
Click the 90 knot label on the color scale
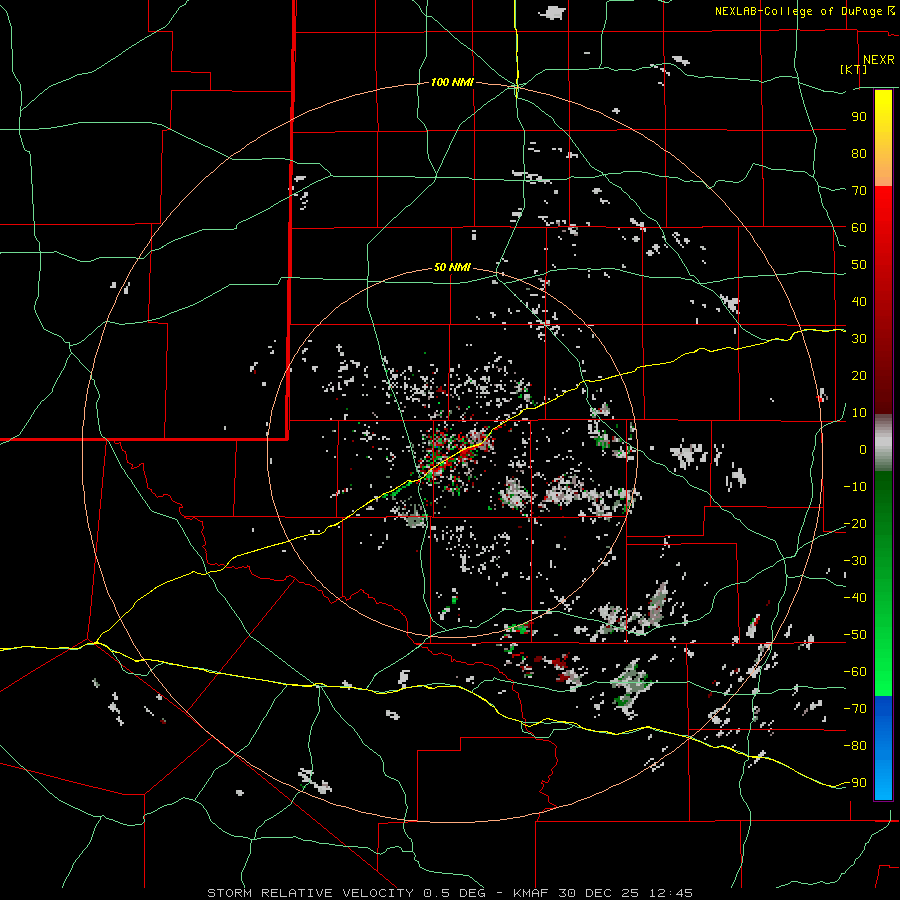(859, 117)
